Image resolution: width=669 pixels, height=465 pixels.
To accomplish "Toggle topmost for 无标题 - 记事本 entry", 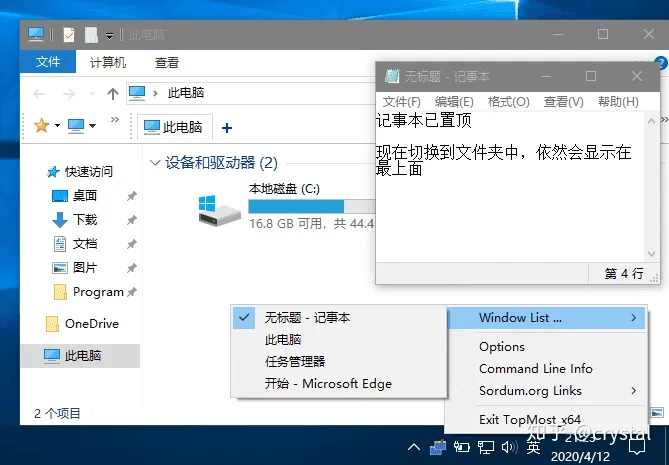I will point(339,318).
